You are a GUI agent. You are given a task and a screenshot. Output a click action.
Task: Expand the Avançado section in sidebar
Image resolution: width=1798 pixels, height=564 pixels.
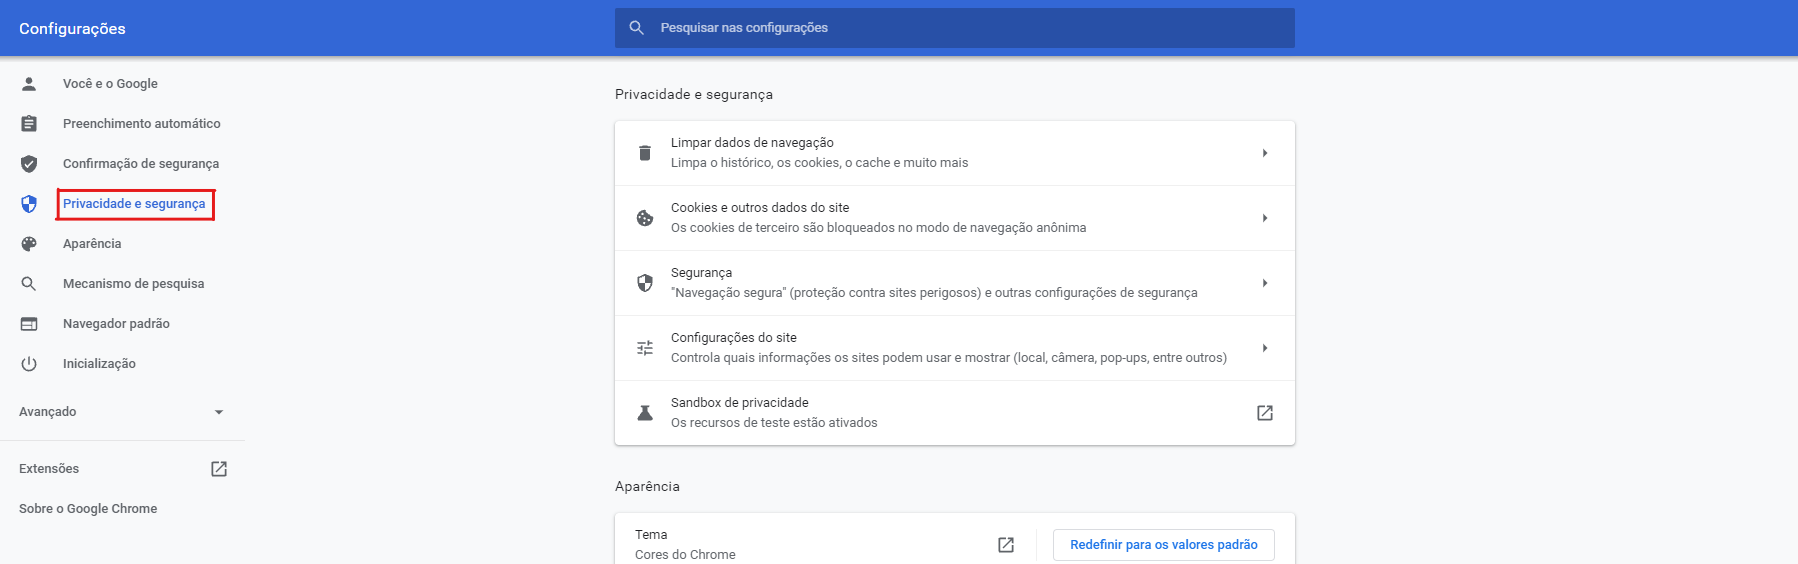(x=219, y=412)
